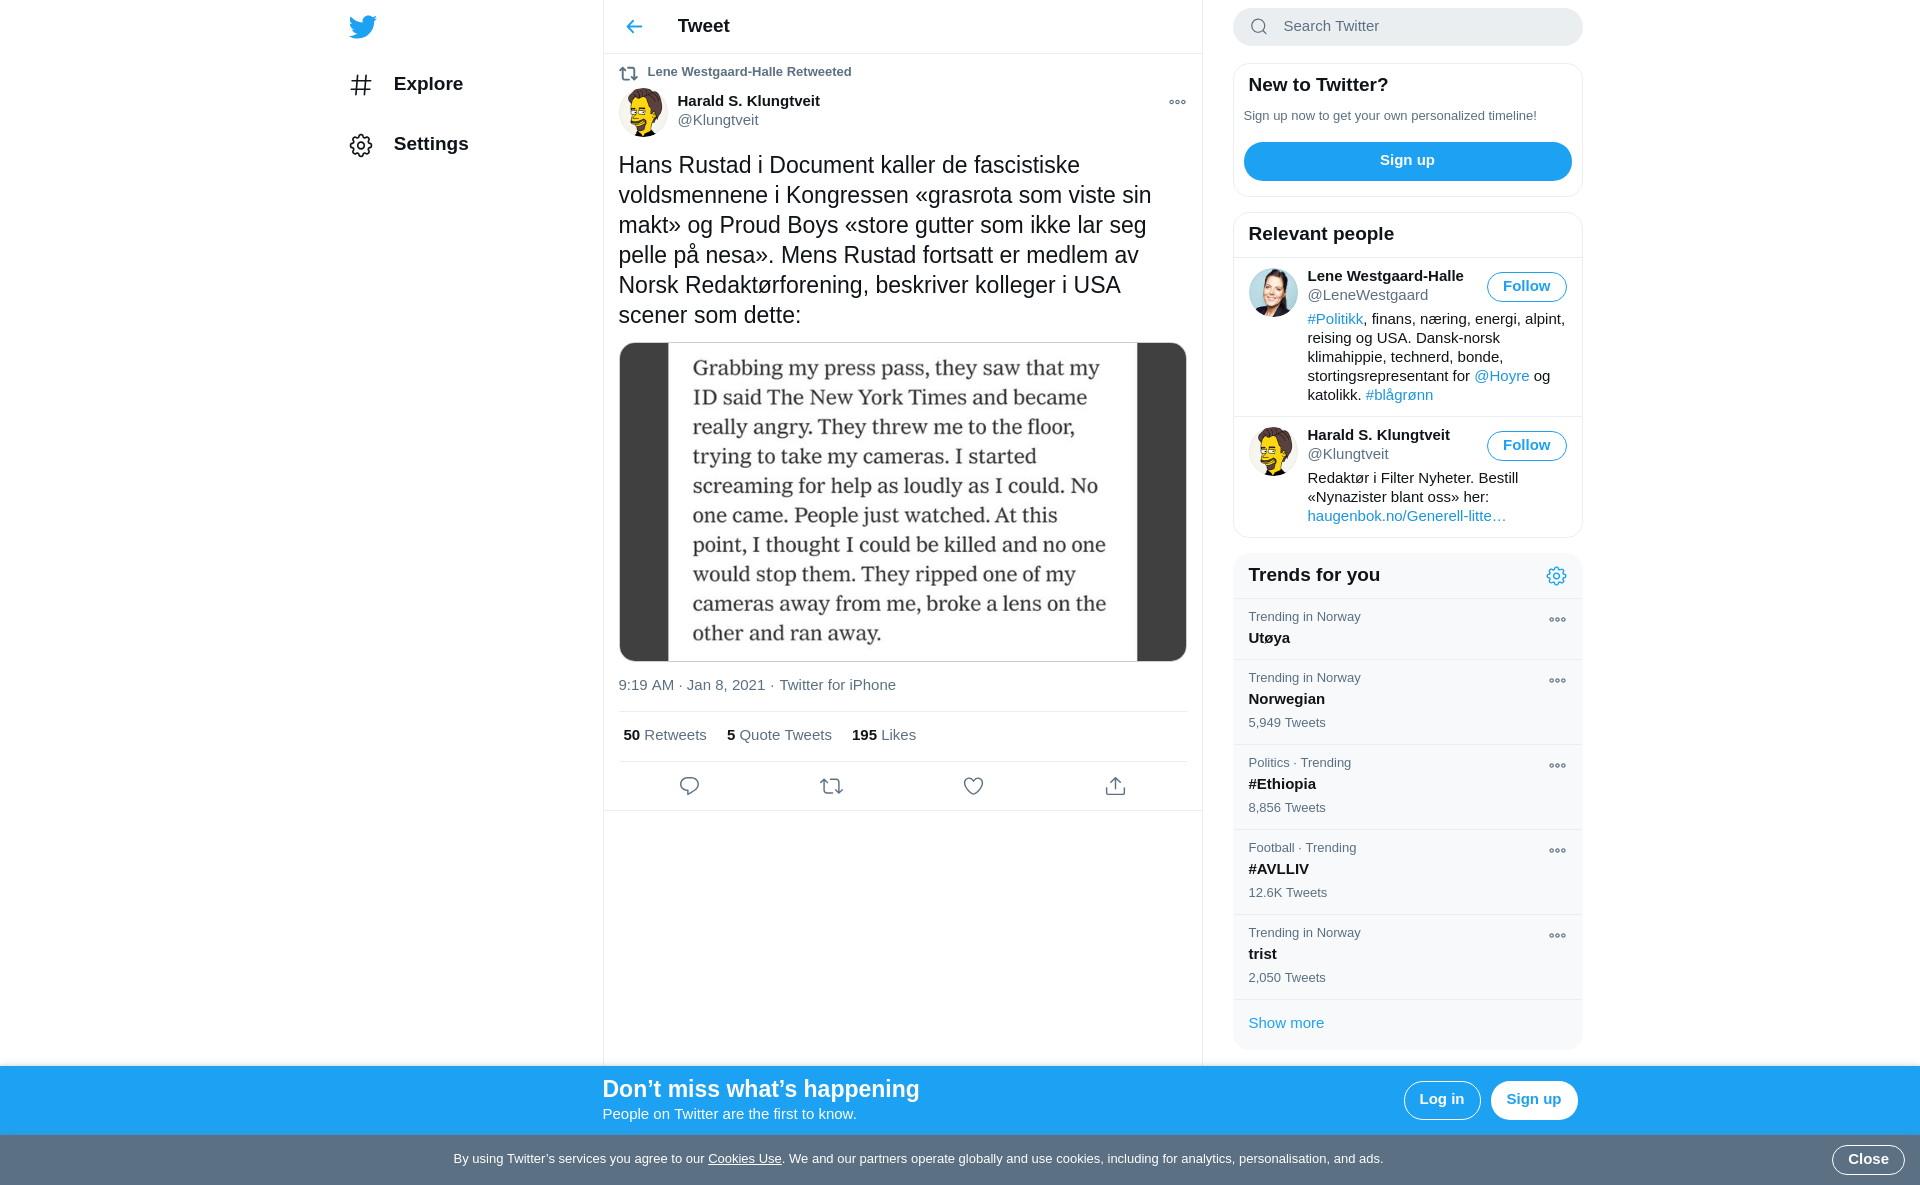This screenshot has width=1920, height=1185.
Task: Open the tweet's more options menu
Action: coord(1177,102)
